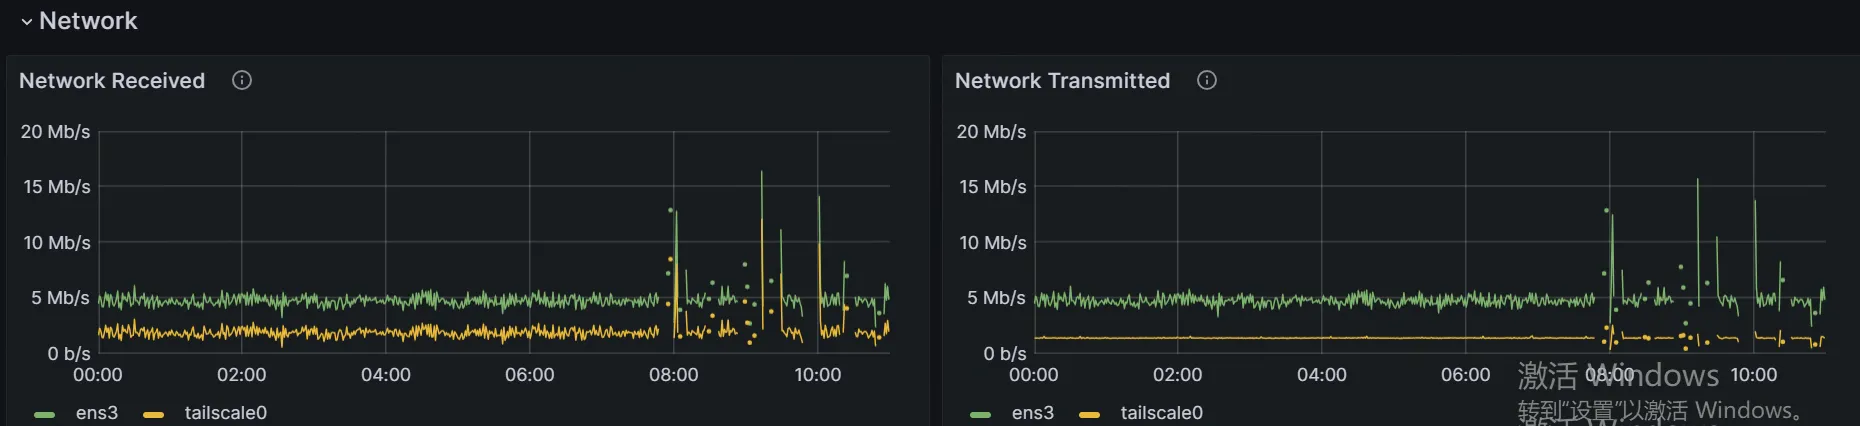1860x426 pixels.
Task: Click the 08:00 time label in Network Received
Action: pyautogui.click(x=673, y=375)
